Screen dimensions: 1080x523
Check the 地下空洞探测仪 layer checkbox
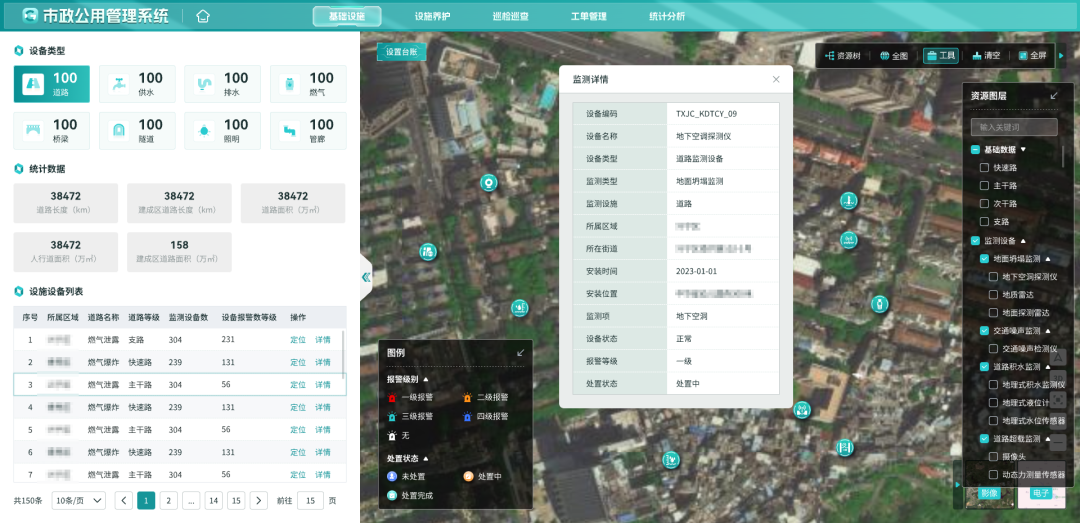(x=993, y=276)
